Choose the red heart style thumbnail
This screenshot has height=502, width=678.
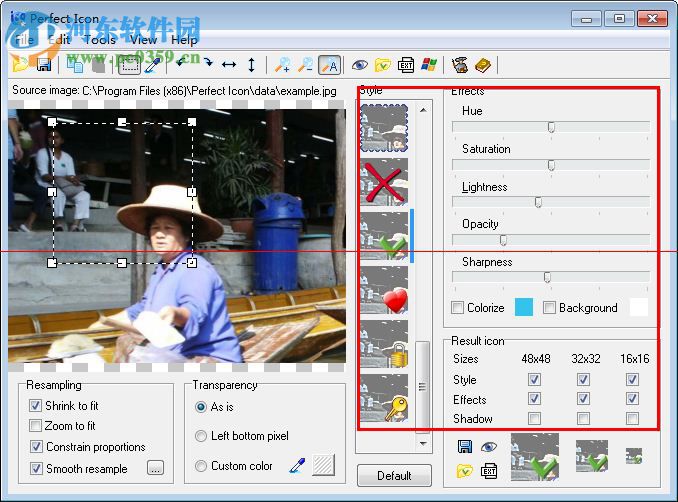[384, 292]
